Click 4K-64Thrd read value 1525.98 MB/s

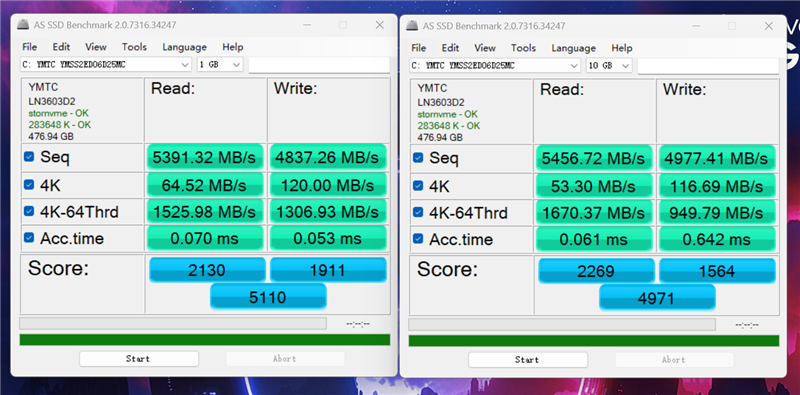click(205, 211)
